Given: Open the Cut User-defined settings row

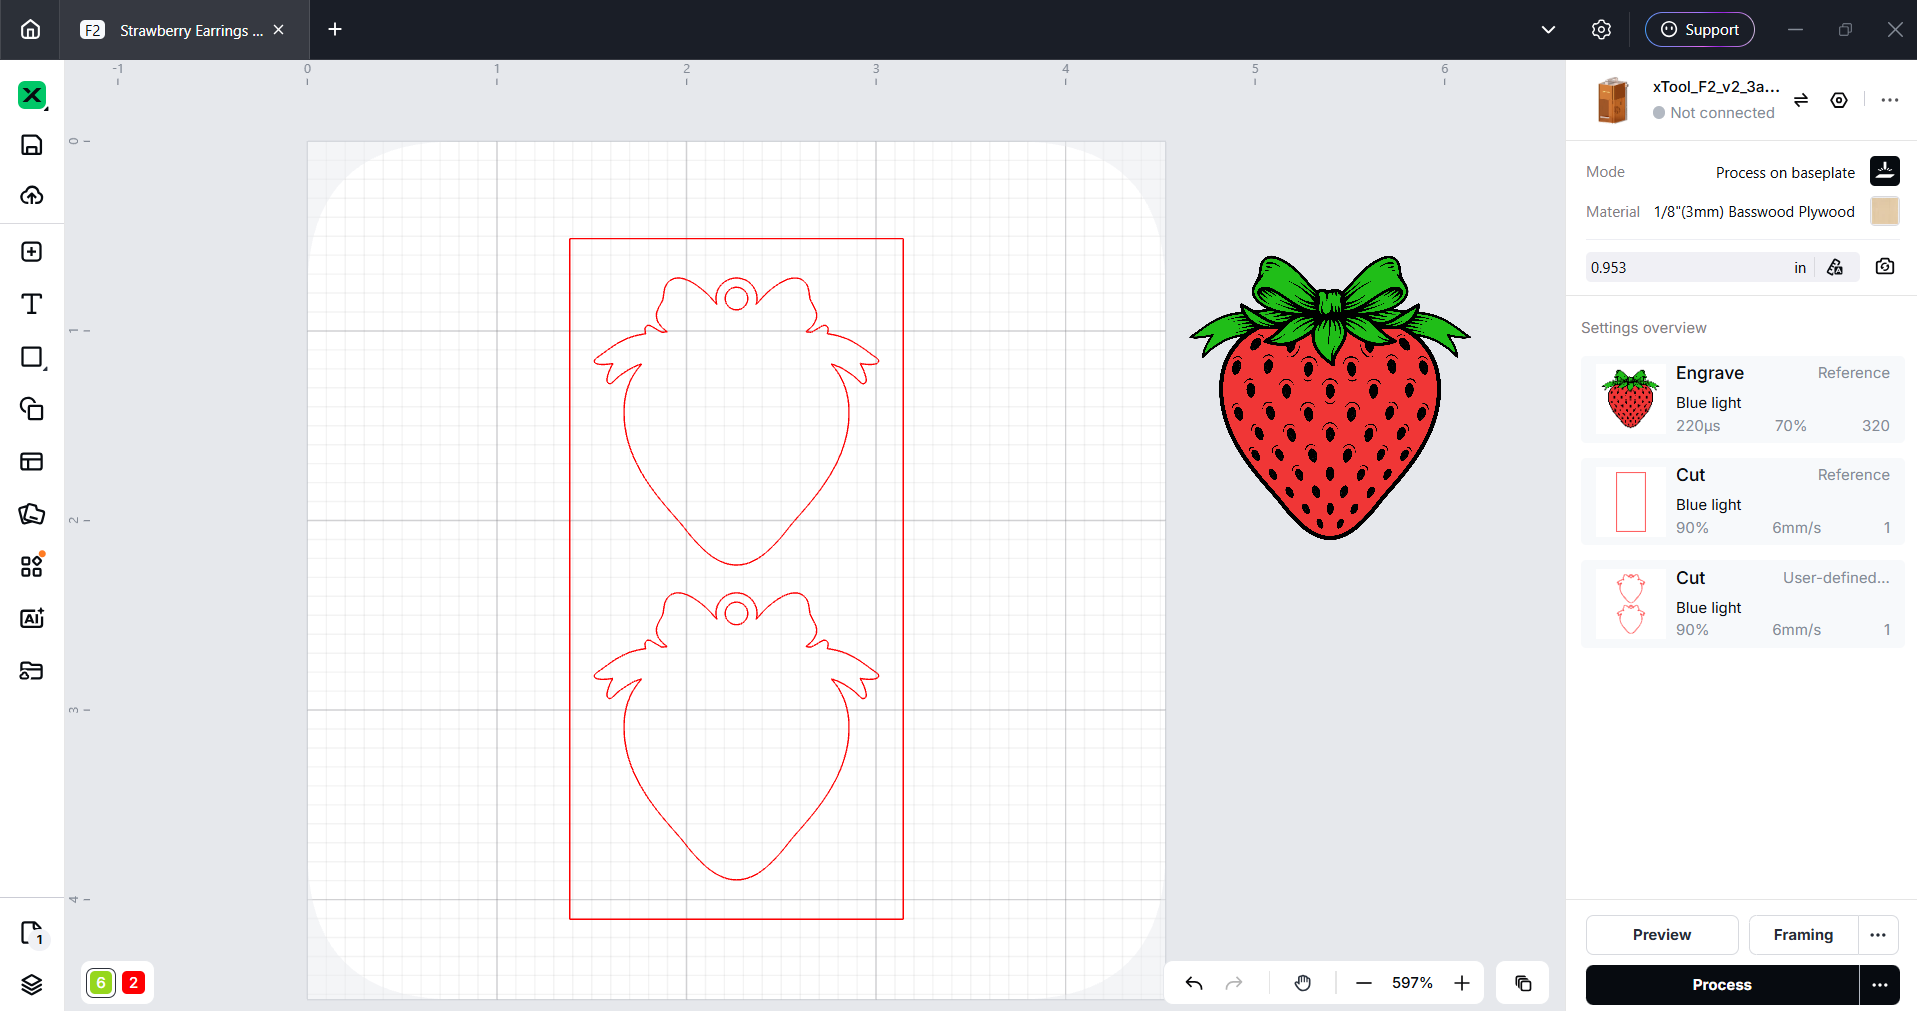Looking at the screenshot, I should point(1743,604).
